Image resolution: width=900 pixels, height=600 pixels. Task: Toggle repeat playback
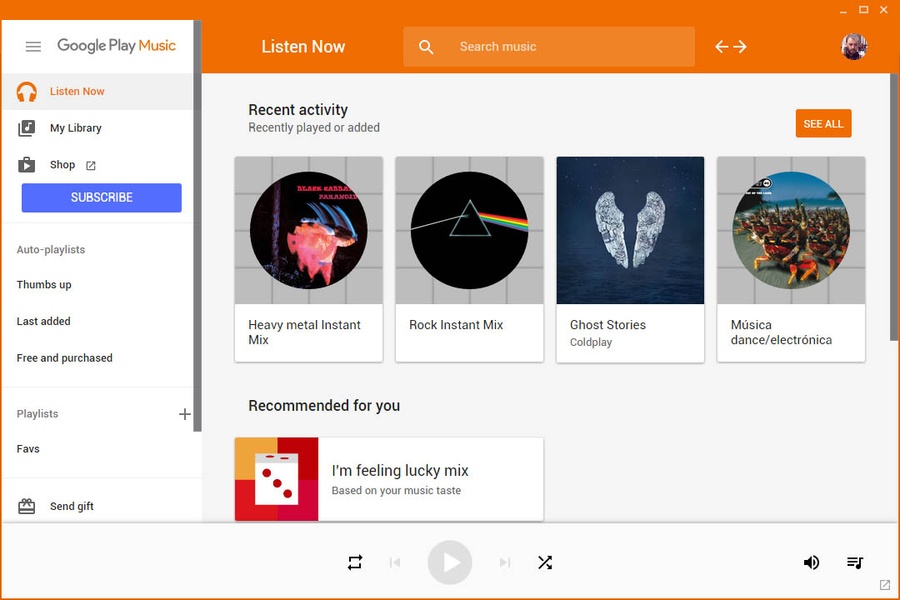pos(355,562)
